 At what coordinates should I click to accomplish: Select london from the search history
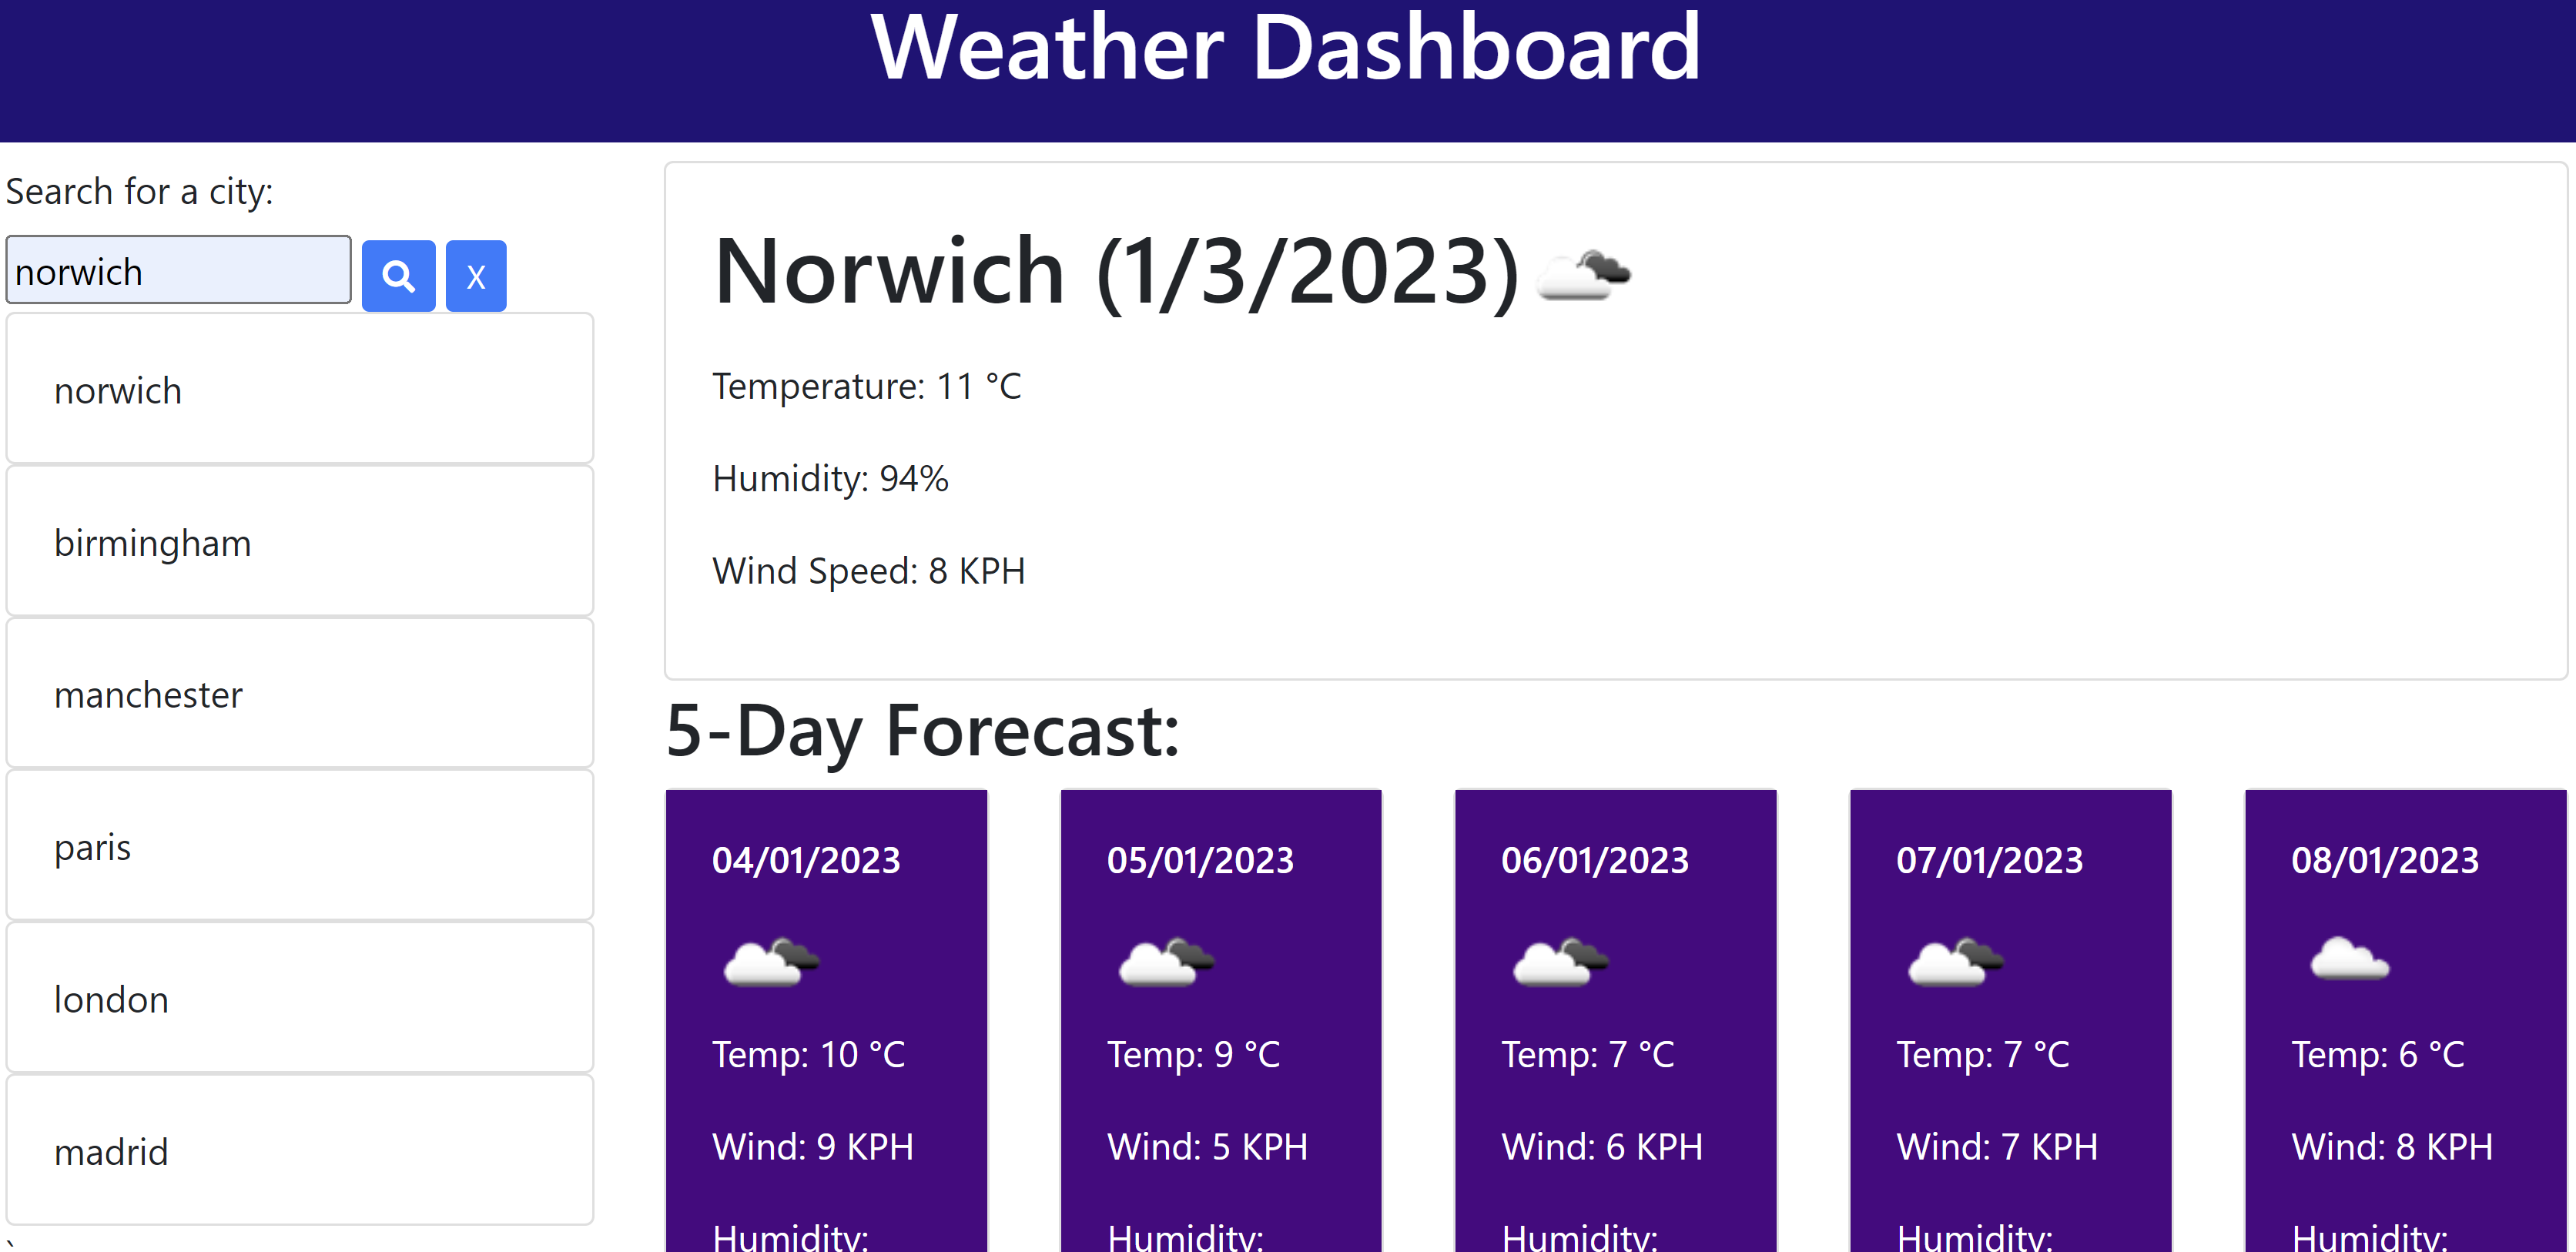pos(299,998)
